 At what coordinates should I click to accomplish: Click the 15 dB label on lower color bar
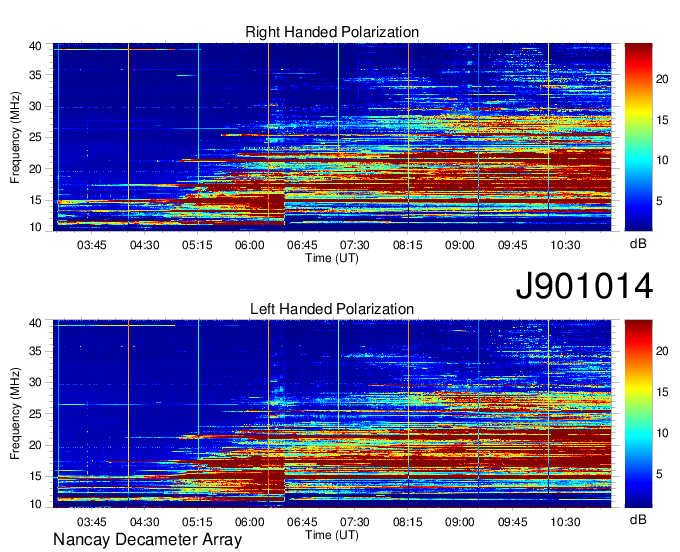(662, 392)
